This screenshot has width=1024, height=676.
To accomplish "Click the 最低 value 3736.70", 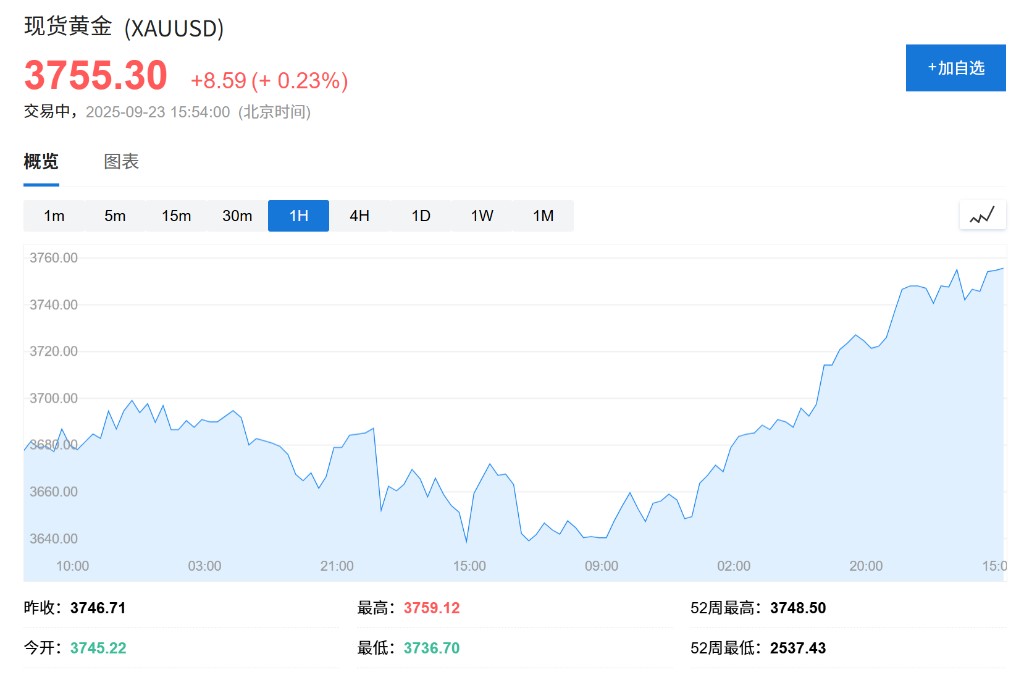I will tap(431, 648).
